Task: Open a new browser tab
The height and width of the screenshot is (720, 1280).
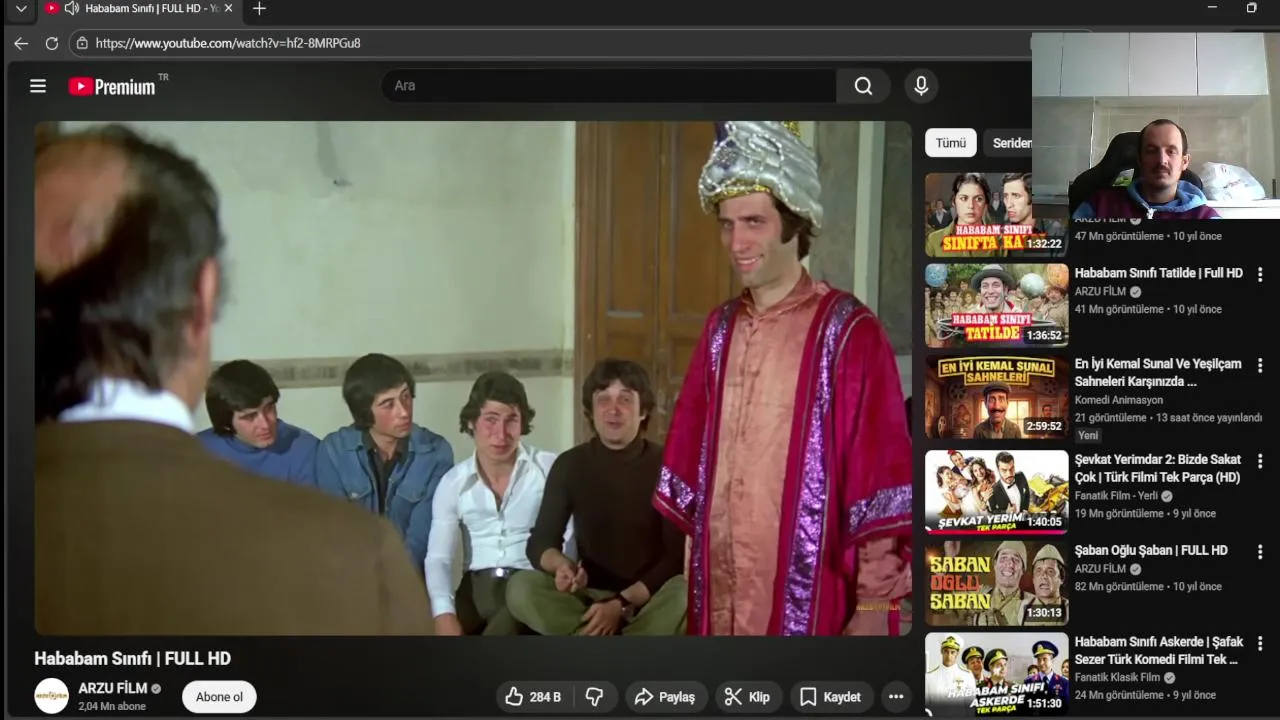Action: coord(259,9)
